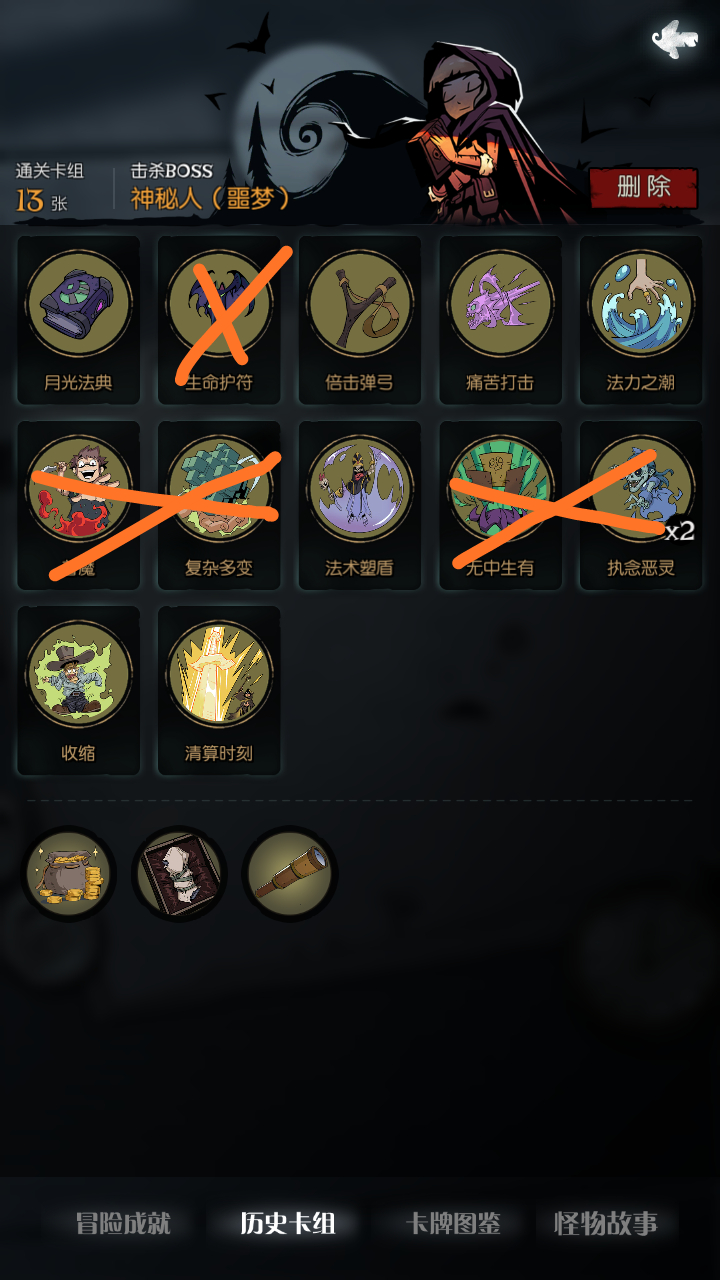Tap the 倍击弹弓 slingshot card
Viewport: 720px width, 1280px height.
(x=359, y=320)
